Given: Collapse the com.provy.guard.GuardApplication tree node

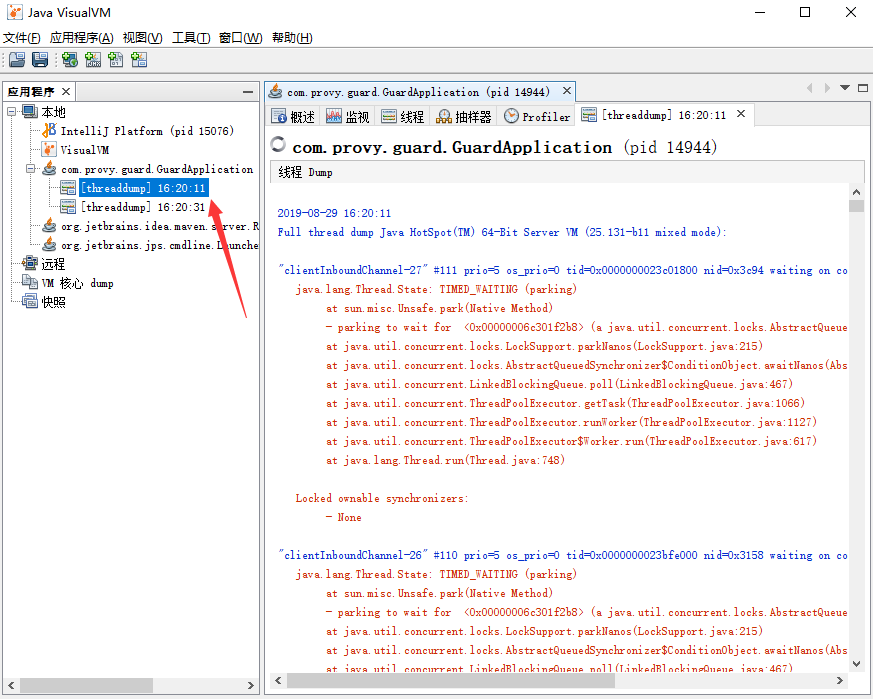Looking at the screenshot, I should coord(30,169).
